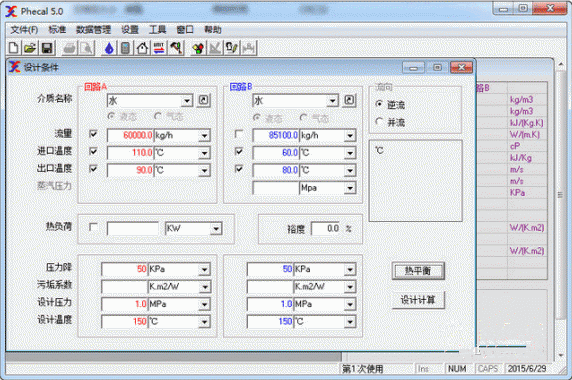Click the 热平衡 button
The width and height of the screenshot is (572, 380).
[x=418, y=271]
